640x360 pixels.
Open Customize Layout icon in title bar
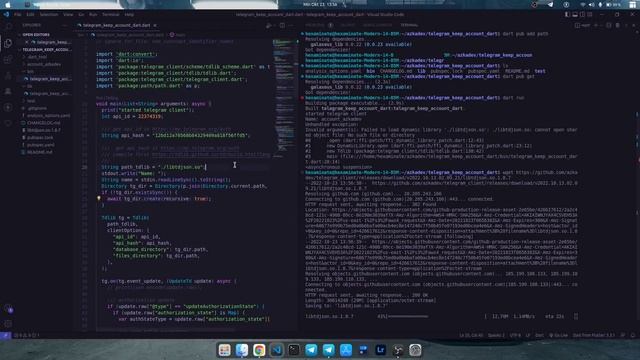(x=589, y=14)
